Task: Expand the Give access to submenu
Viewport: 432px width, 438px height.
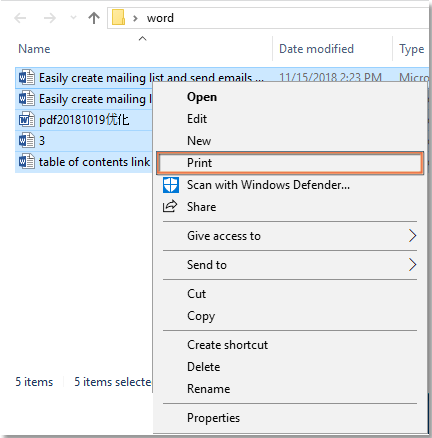Action: [290, 236]
